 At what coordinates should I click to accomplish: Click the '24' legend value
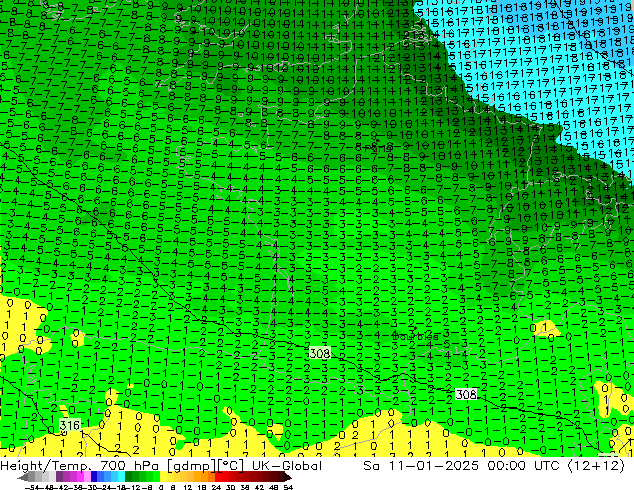(x=217, y=487)
